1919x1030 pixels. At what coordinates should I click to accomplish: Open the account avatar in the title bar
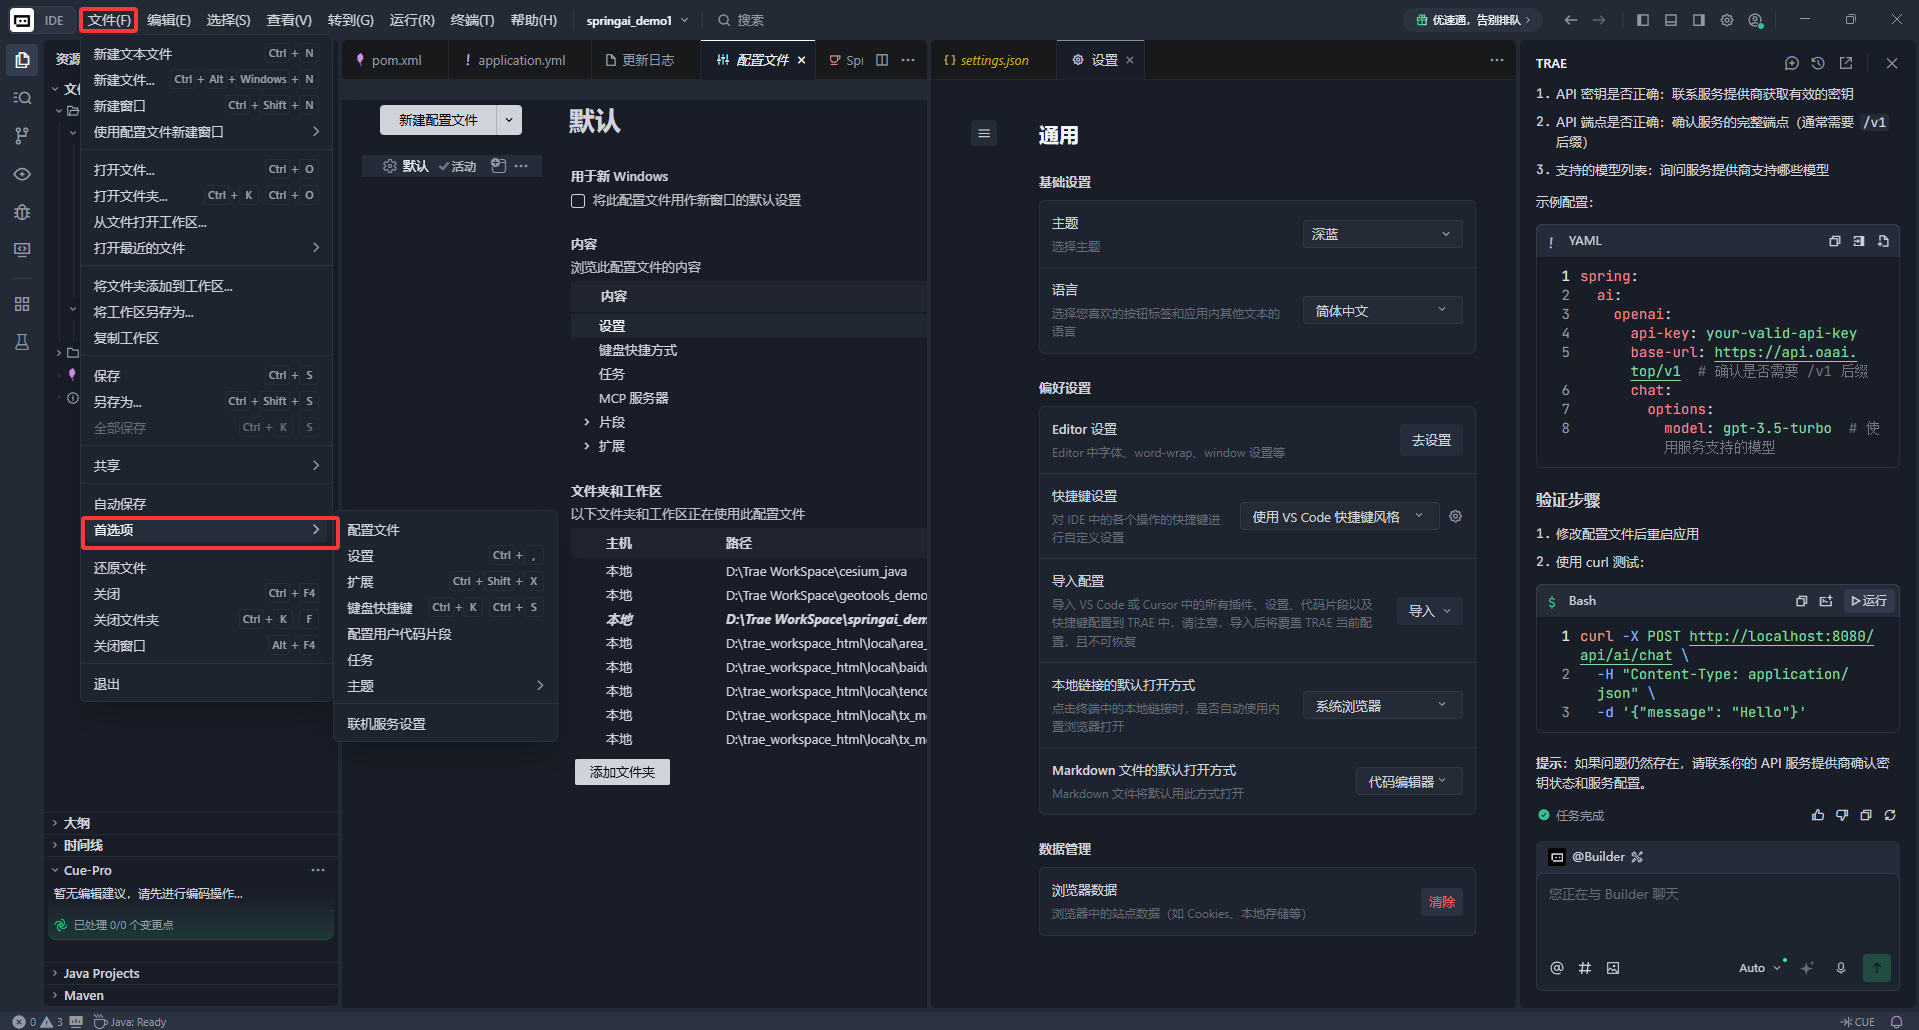coord(1755,20)
